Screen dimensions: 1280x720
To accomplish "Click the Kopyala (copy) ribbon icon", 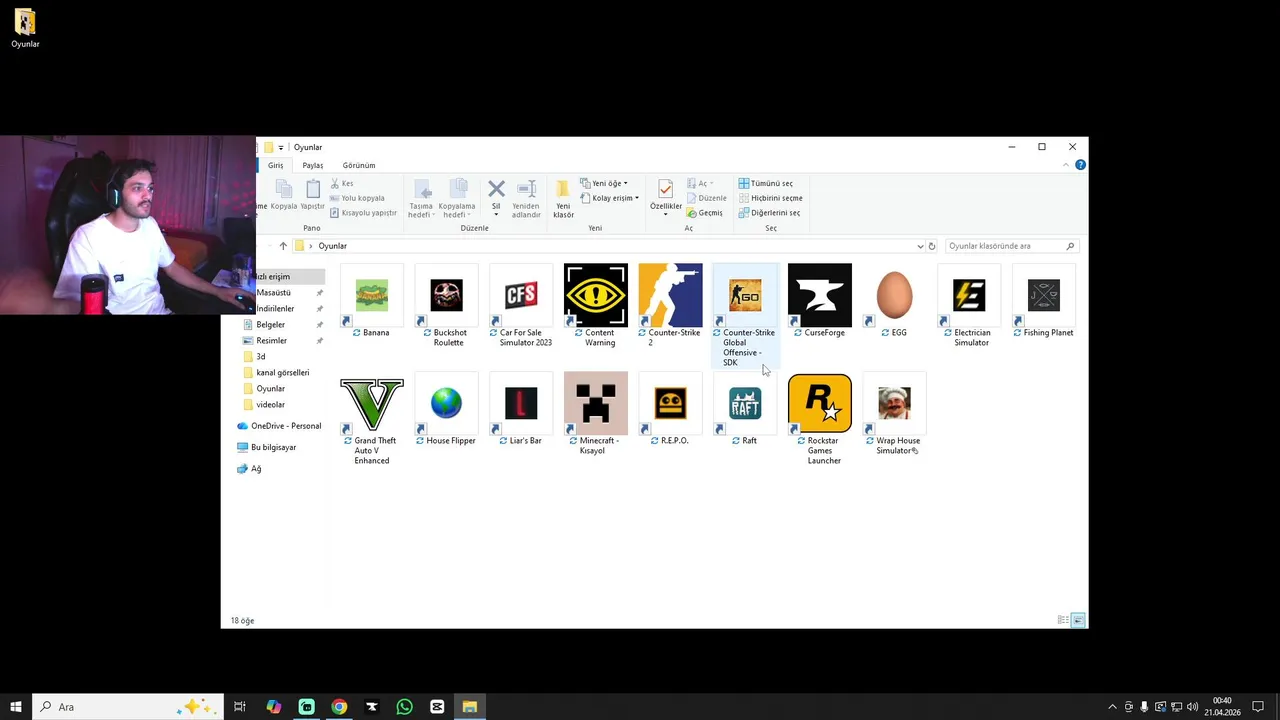I will (x=284, y=195).
